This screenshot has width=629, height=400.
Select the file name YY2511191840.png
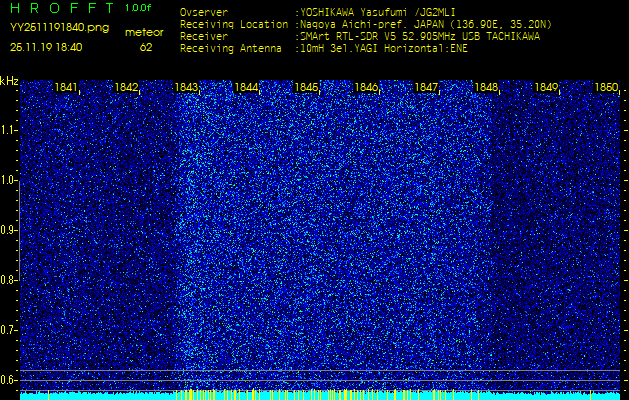[x=59, y=28]
